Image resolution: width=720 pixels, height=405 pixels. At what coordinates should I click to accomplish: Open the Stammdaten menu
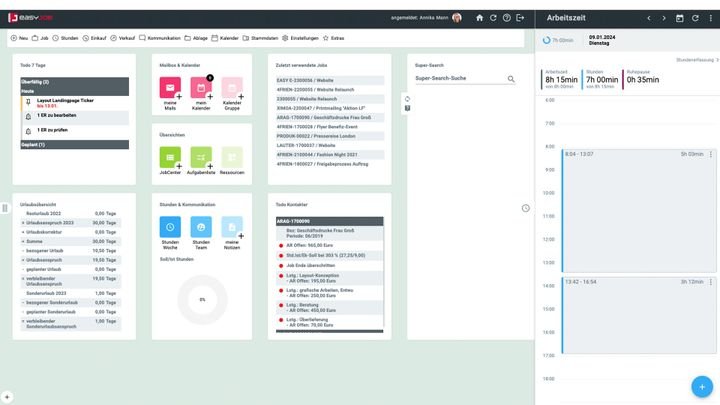coord(260,38)
